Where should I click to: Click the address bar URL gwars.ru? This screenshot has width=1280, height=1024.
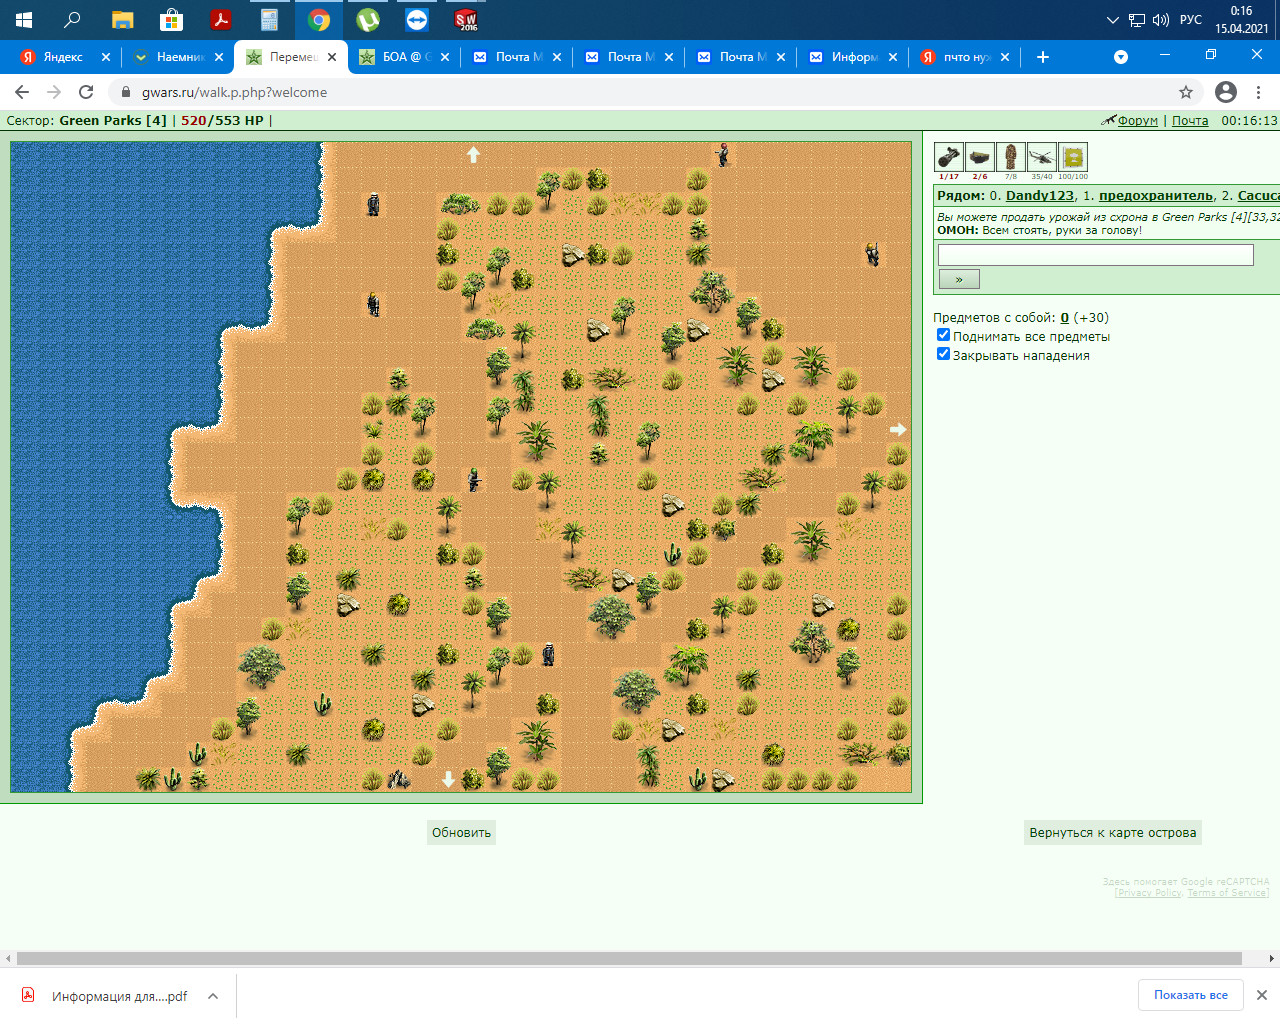coord(234,92)
